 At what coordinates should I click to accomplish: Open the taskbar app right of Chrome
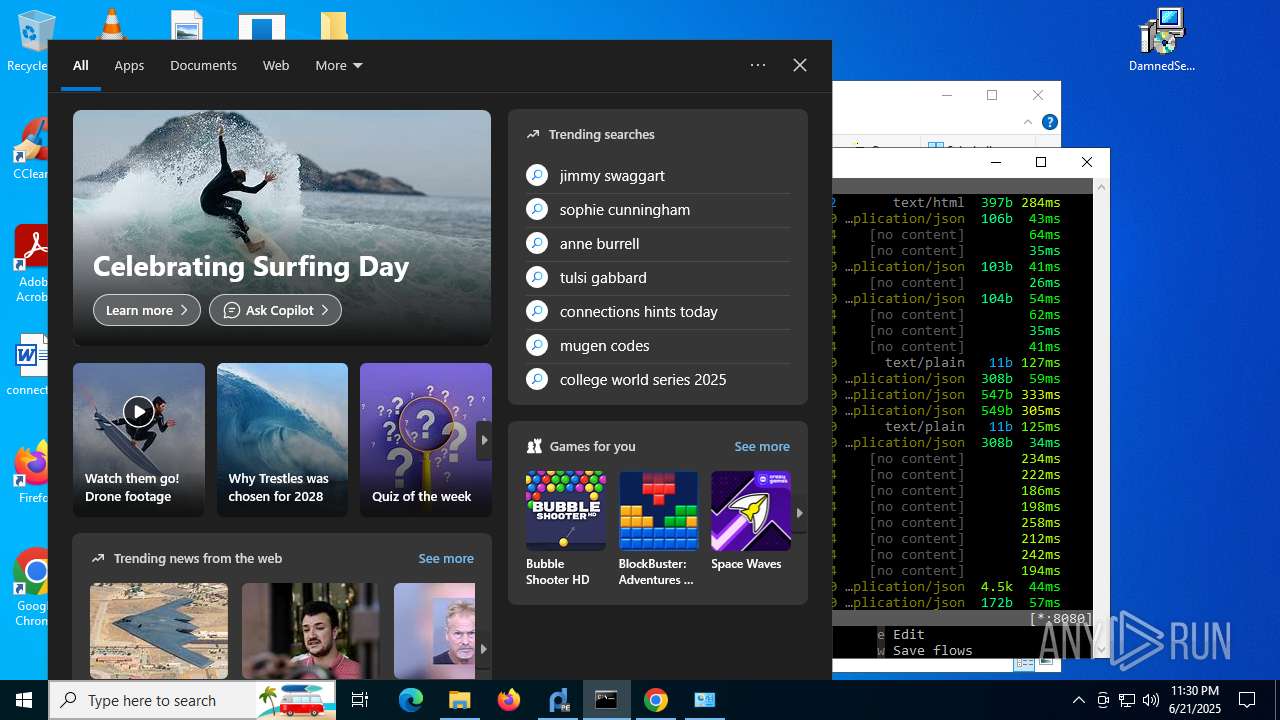click(704, 700)
